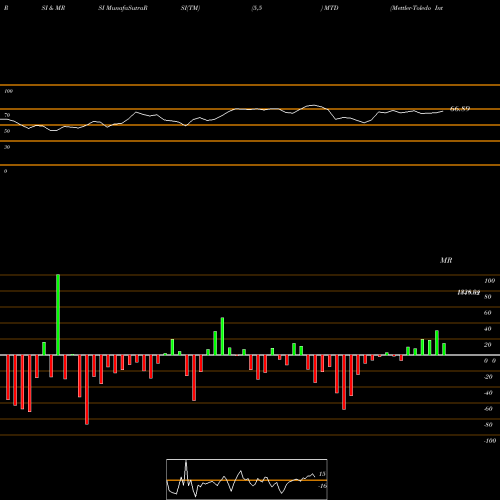Click the RSI axis label 30
500x500 pixels.
point(7,147)
